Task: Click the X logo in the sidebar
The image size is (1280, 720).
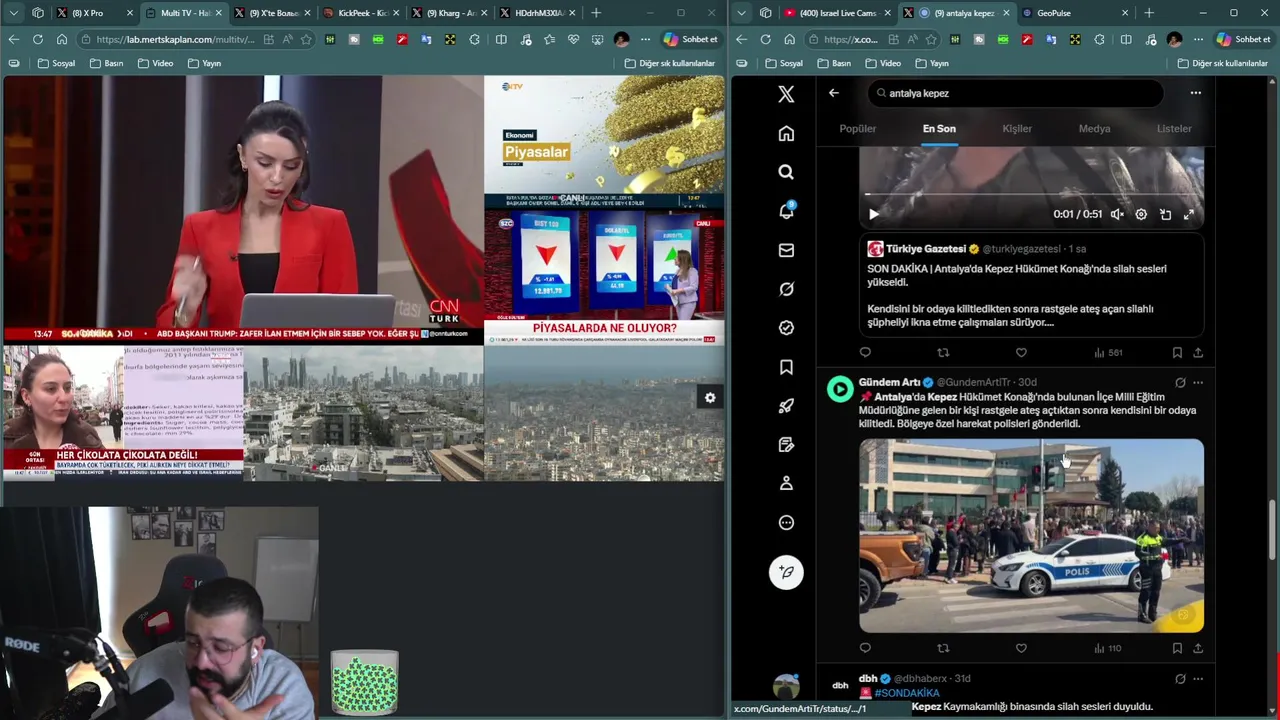Action: pyautogui.click(x=786, y=94)
